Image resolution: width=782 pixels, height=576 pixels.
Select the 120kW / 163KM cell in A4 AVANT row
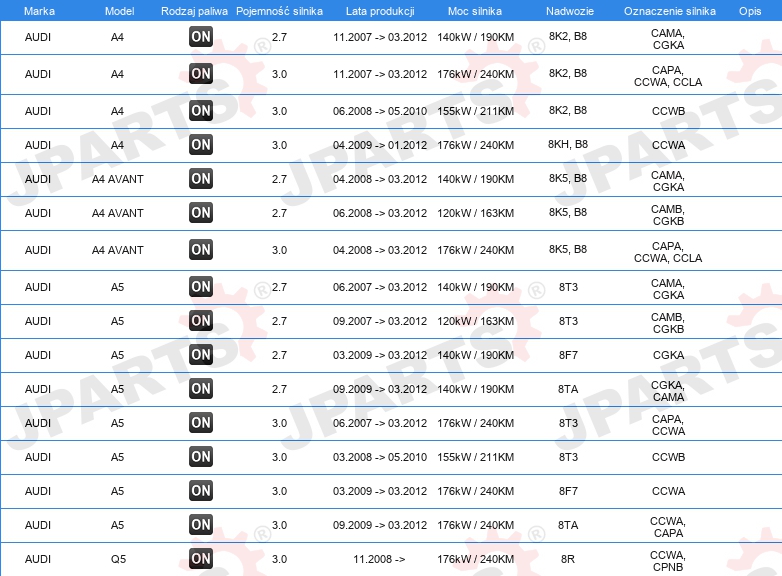pyautogui.click(x=475, y=213)
